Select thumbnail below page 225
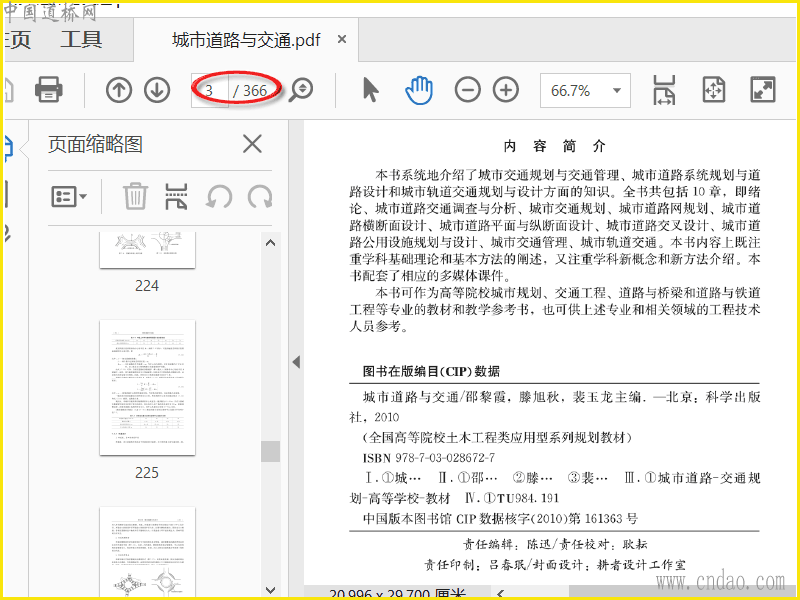 click(147, 552)
